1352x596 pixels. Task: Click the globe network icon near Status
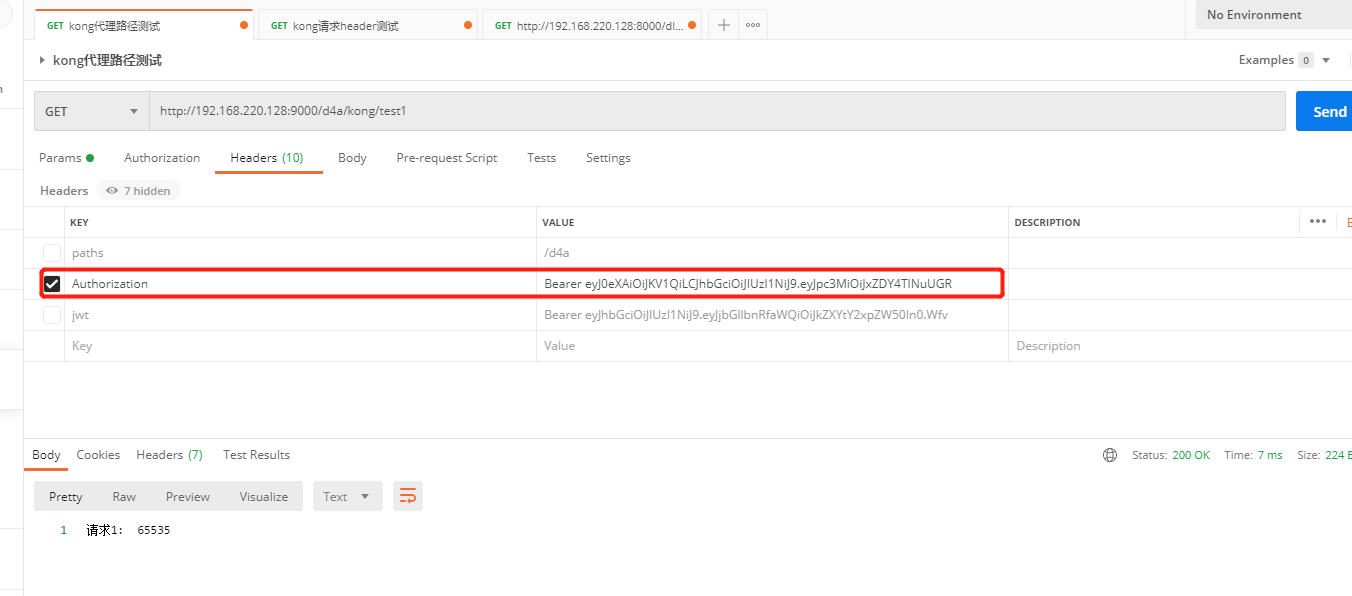tap(1110, 455)
